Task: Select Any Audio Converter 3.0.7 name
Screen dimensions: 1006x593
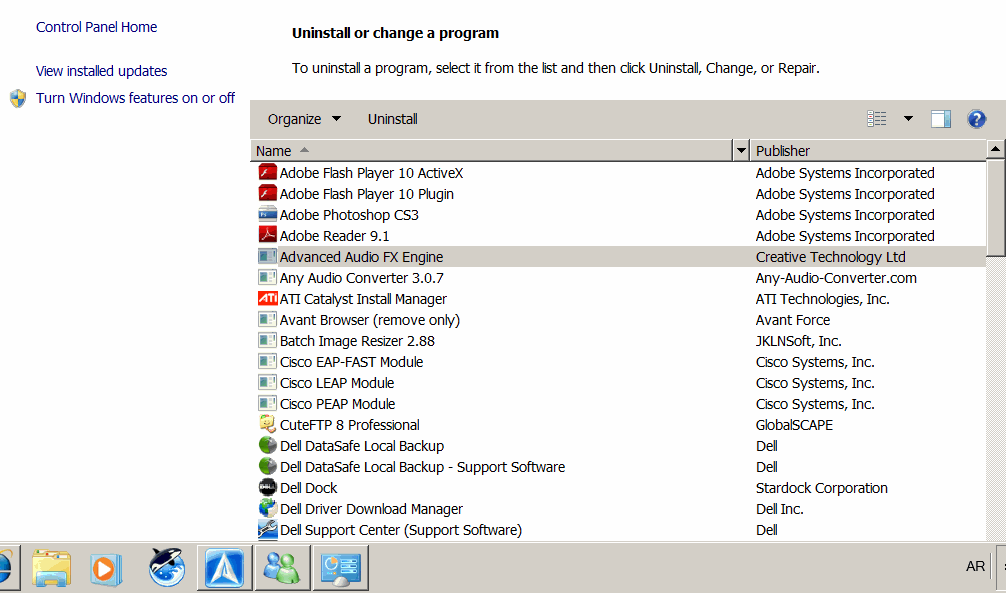Action: point(362,278)
